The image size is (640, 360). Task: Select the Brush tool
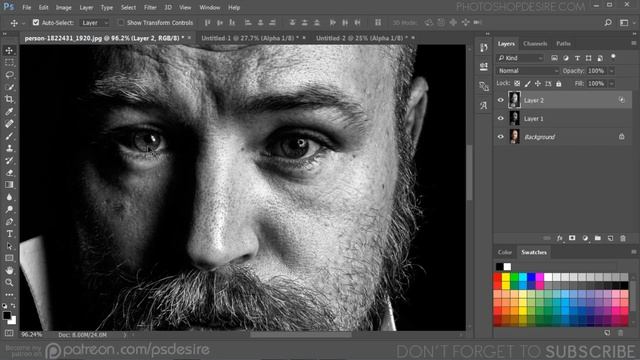click(9, 136)
